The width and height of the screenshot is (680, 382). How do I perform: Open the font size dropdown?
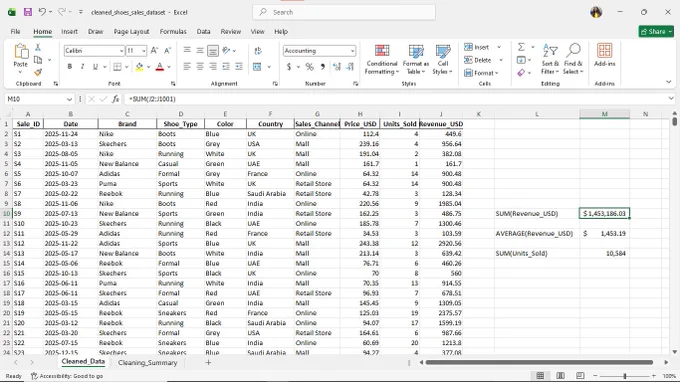pyautogui.click(x=144, y=51)
